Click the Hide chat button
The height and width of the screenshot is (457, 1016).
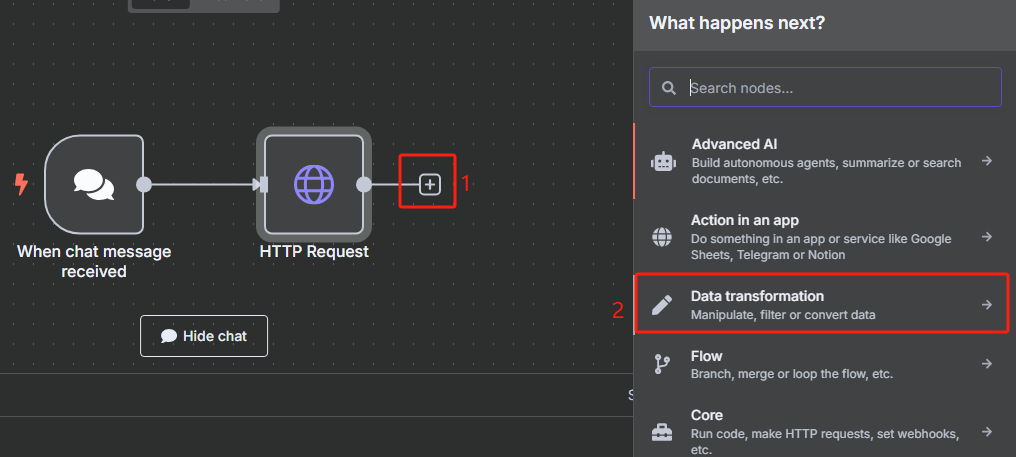point(204,336)
